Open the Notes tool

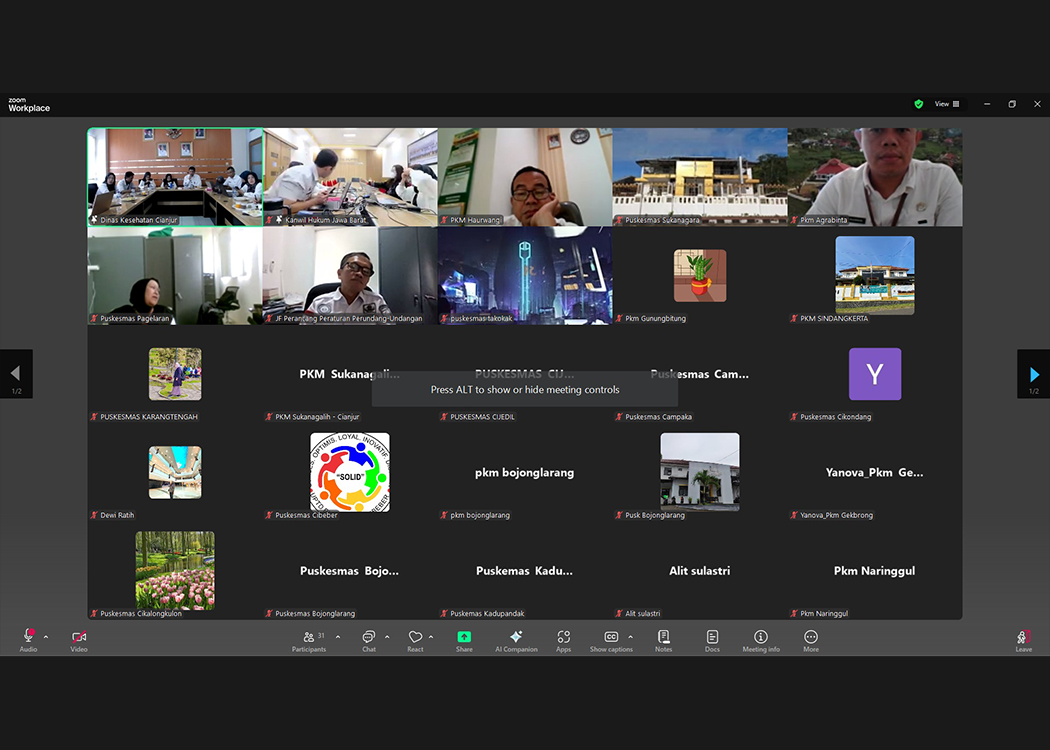[663, 639]
